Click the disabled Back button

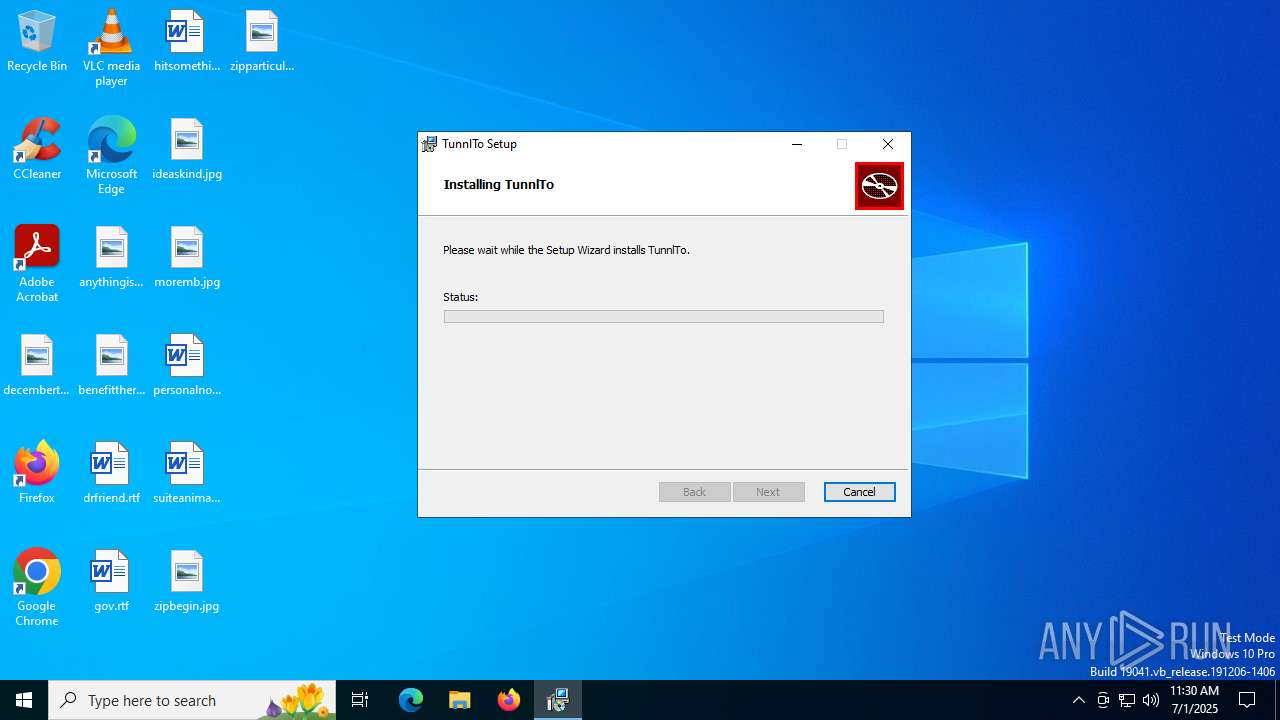coord(694,492)
